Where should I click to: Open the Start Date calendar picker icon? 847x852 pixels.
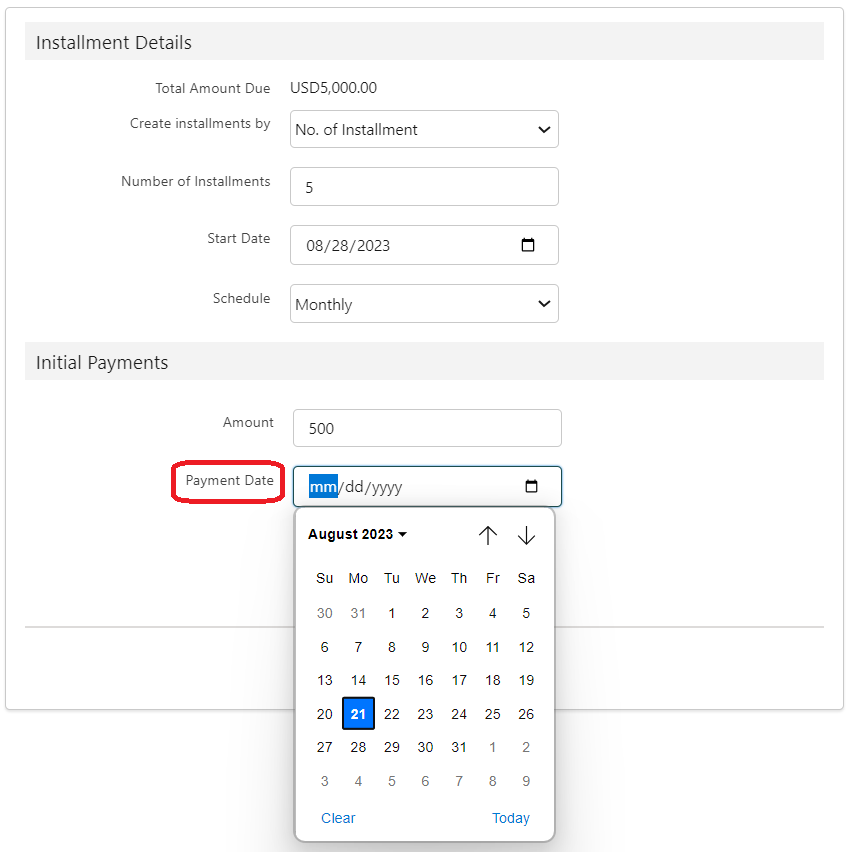529,245
